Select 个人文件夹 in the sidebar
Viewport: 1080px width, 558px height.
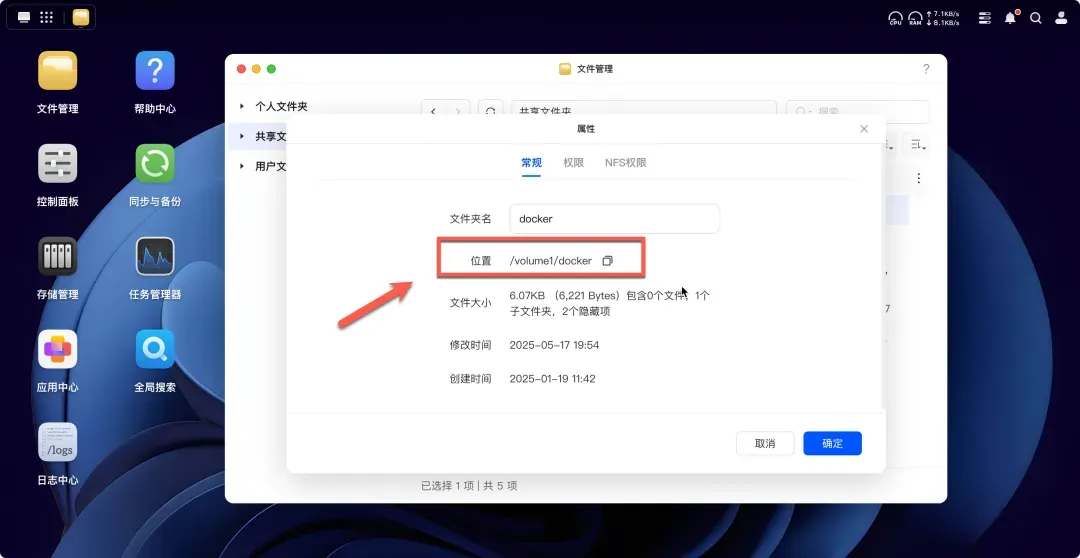click(x=281, y=107)
